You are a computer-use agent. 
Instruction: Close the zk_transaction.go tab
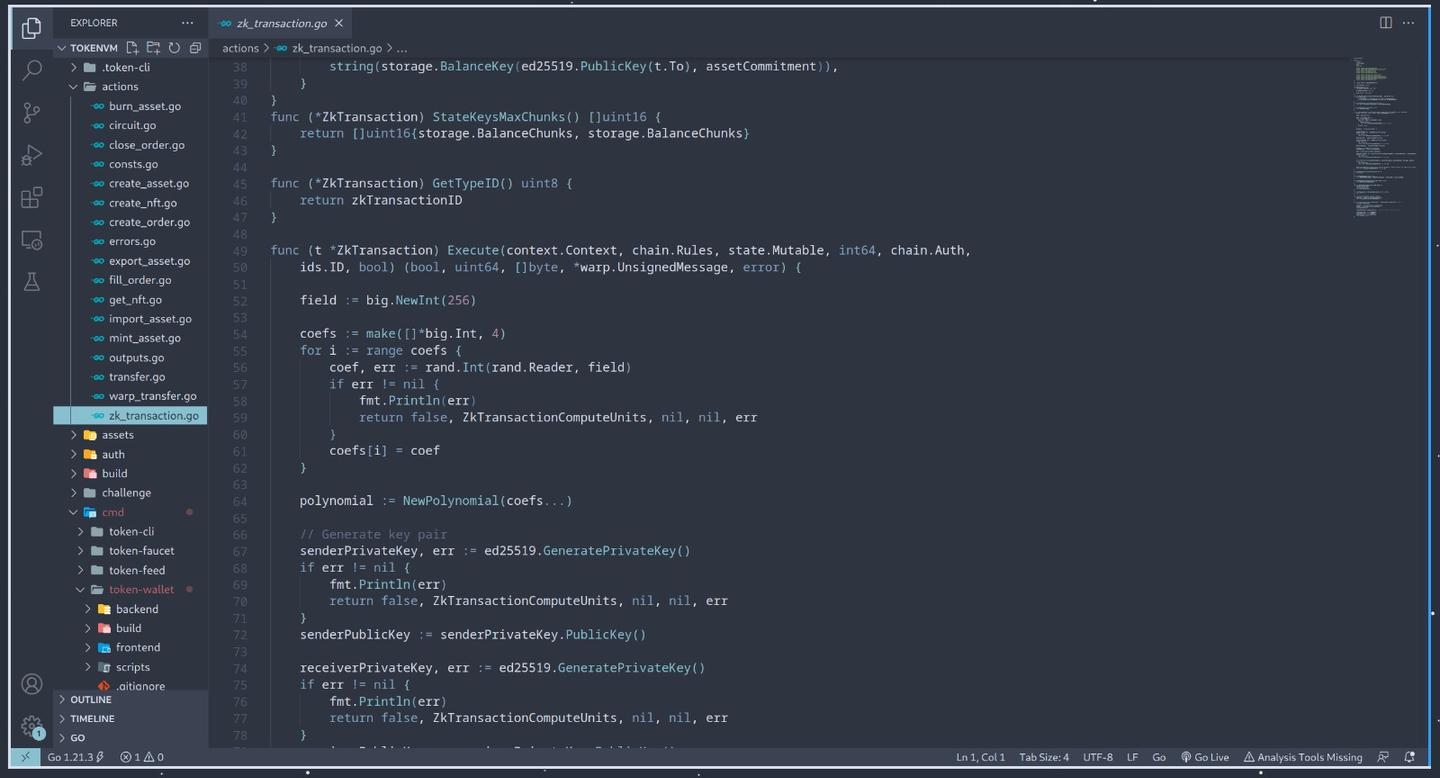tap(339, 23)
